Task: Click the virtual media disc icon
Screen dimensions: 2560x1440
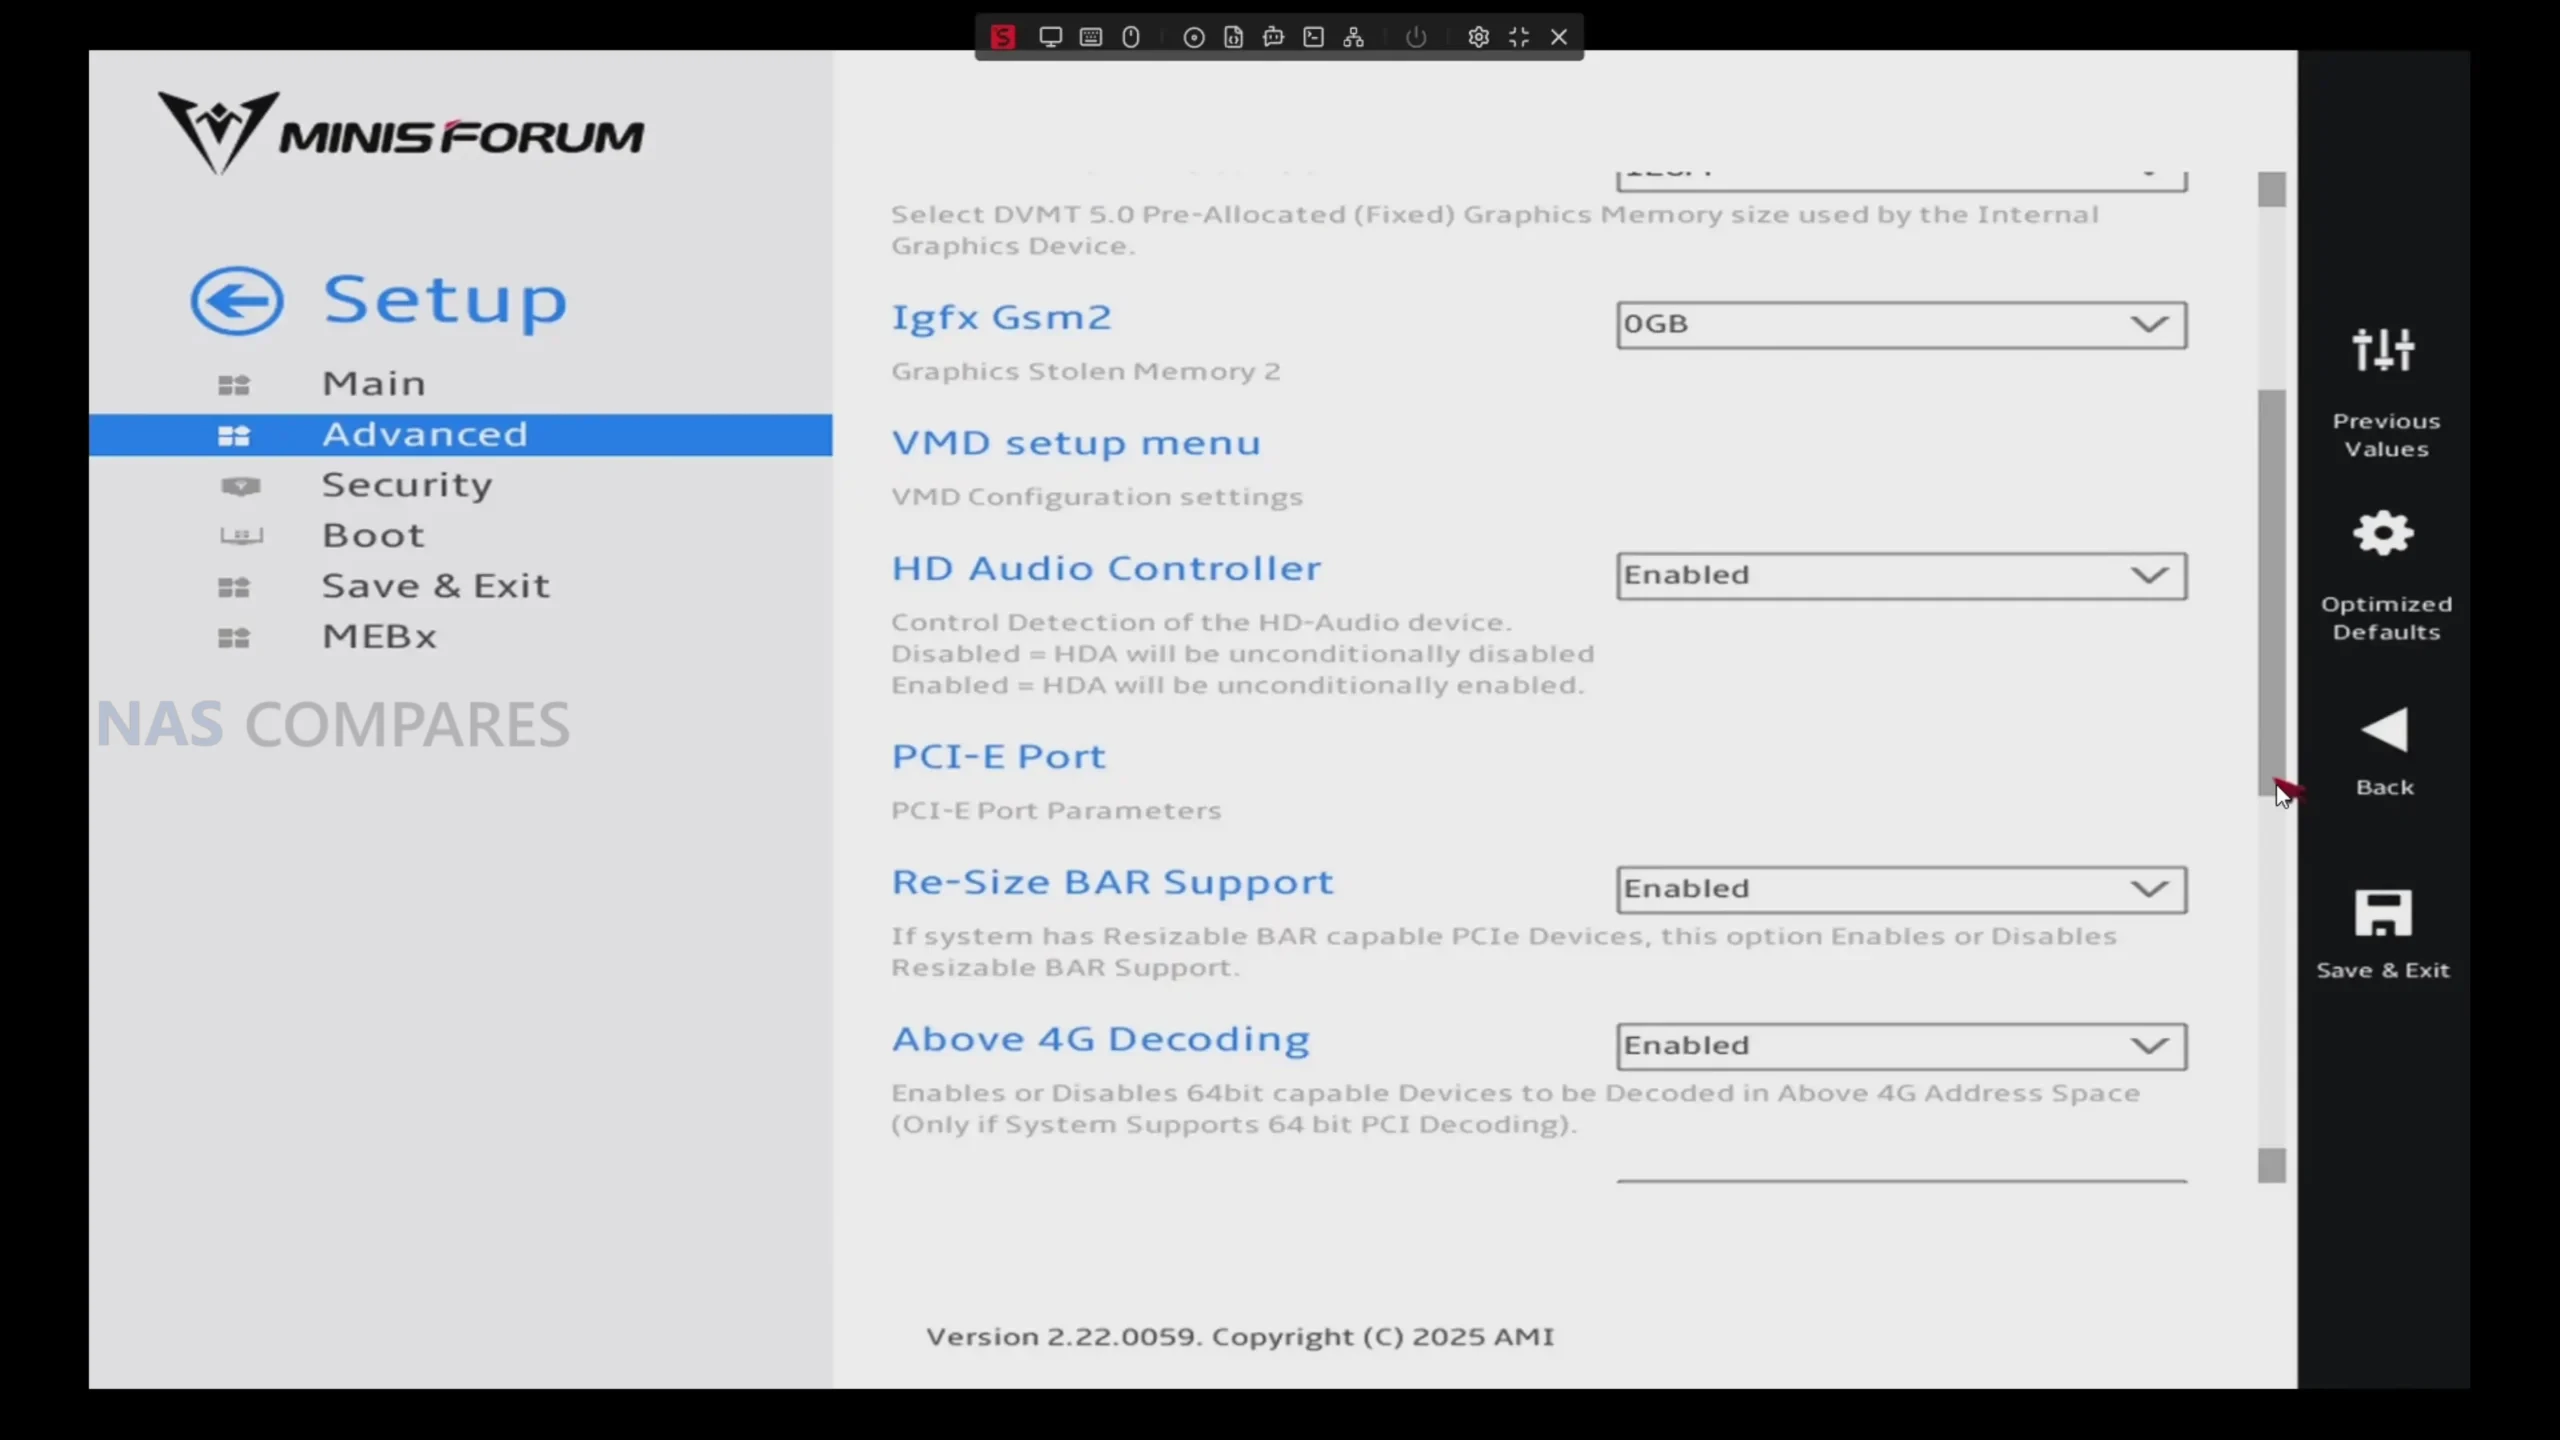Action: [1193, 37]
